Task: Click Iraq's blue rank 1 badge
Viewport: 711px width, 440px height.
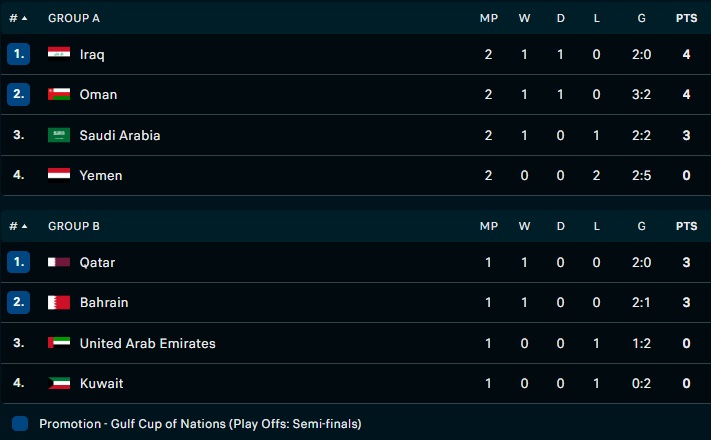Action: tap(19, 54)
